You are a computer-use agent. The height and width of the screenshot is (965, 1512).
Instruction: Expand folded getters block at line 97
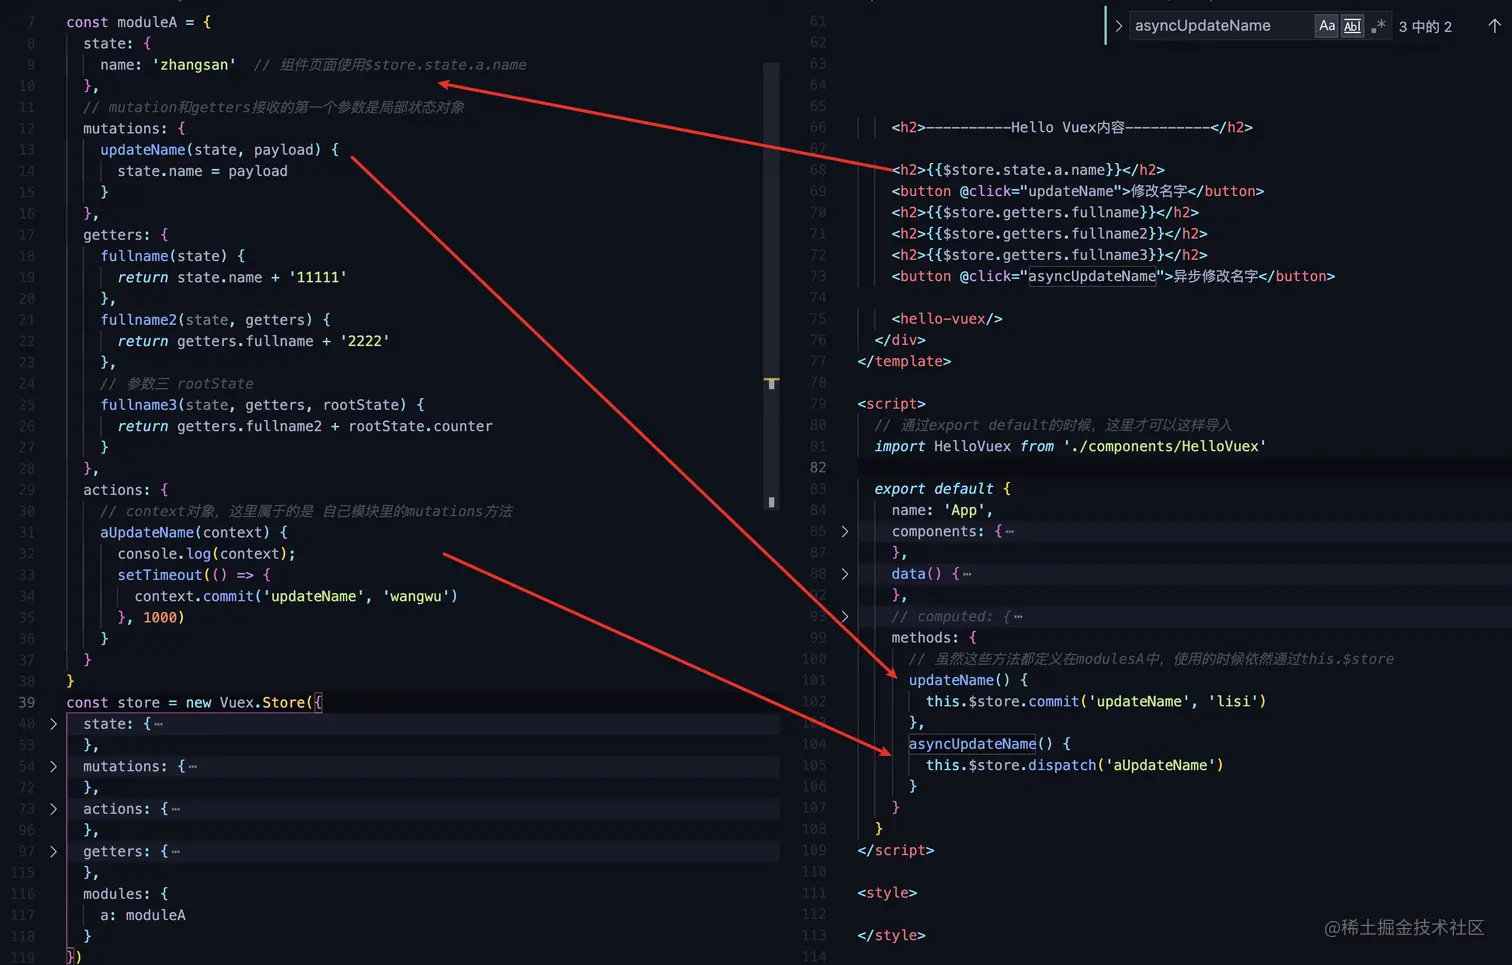(x=53, y=851)
